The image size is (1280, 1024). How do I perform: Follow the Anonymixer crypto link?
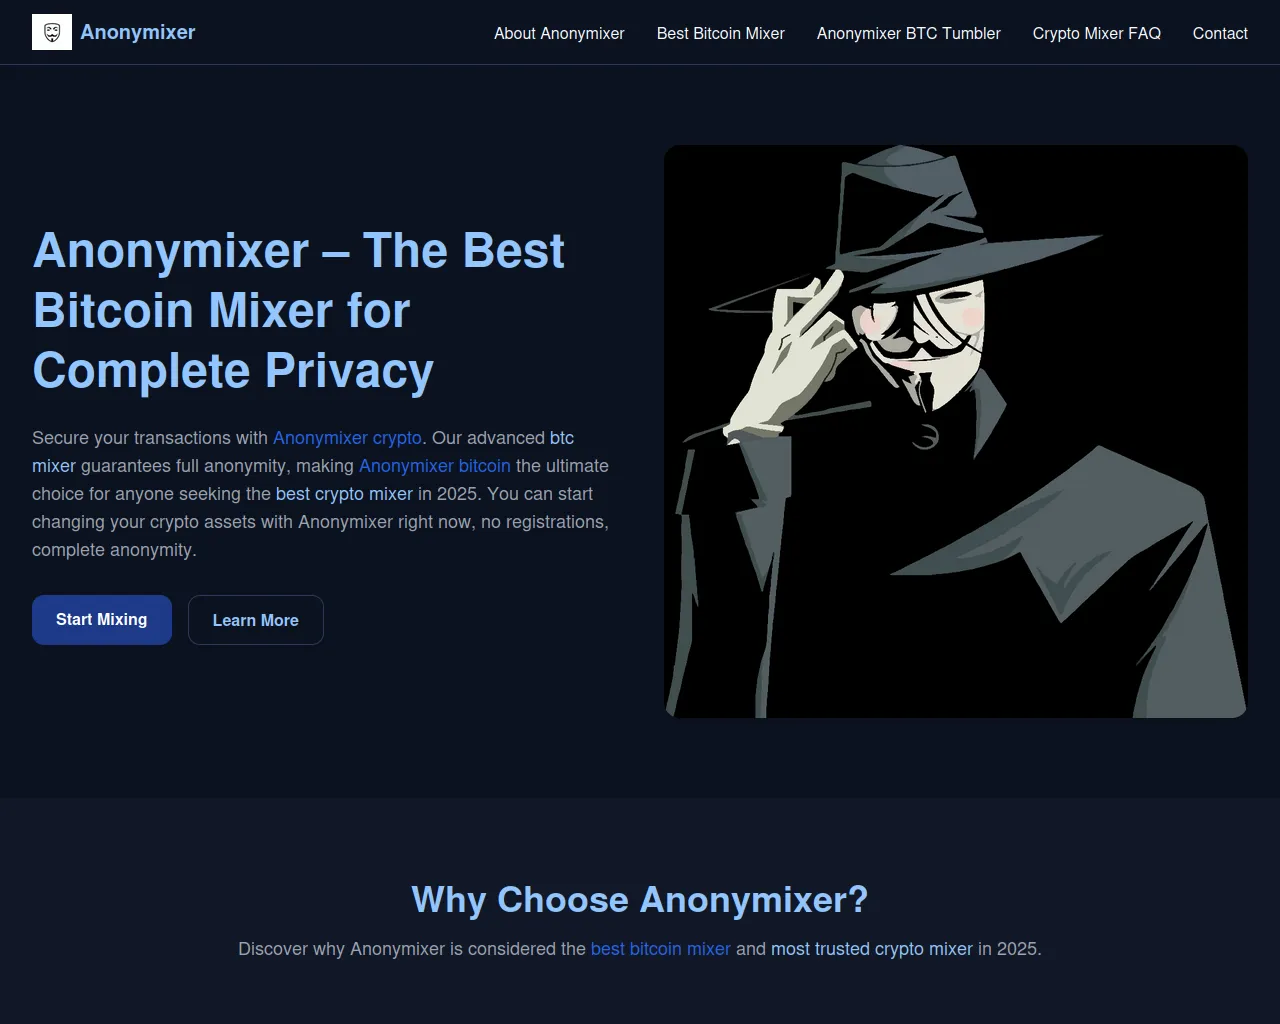[347, 438]
